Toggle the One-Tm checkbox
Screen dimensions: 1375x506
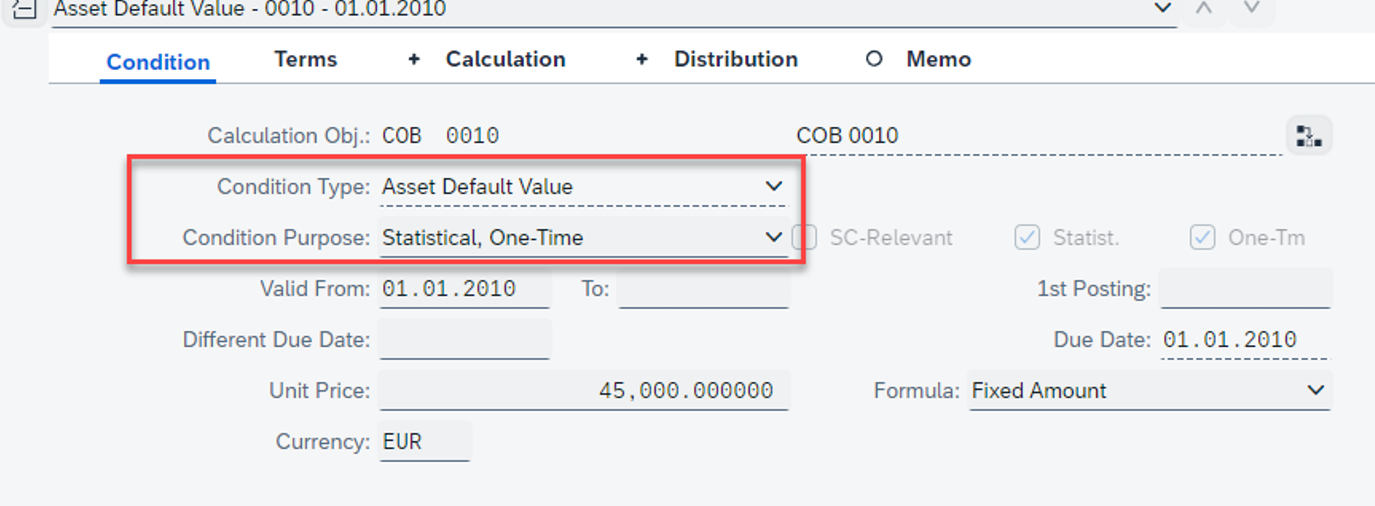(x=1203, y=238)
